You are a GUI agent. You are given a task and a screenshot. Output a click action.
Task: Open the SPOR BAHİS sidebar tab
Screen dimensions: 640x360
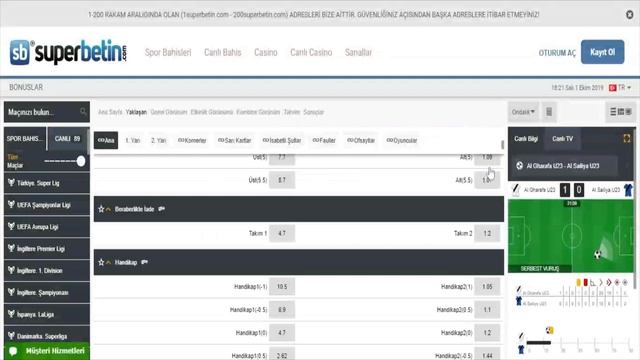(x=25, y=139)
